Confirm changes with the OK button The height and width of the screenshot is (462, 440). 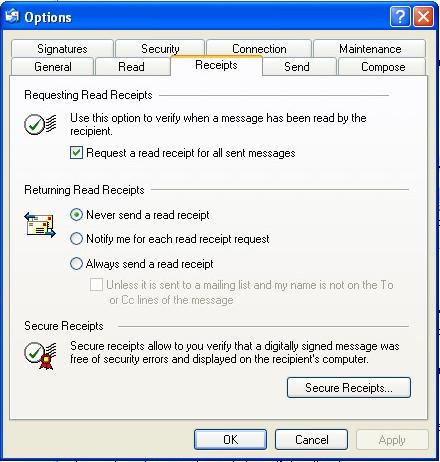(230, 439)
